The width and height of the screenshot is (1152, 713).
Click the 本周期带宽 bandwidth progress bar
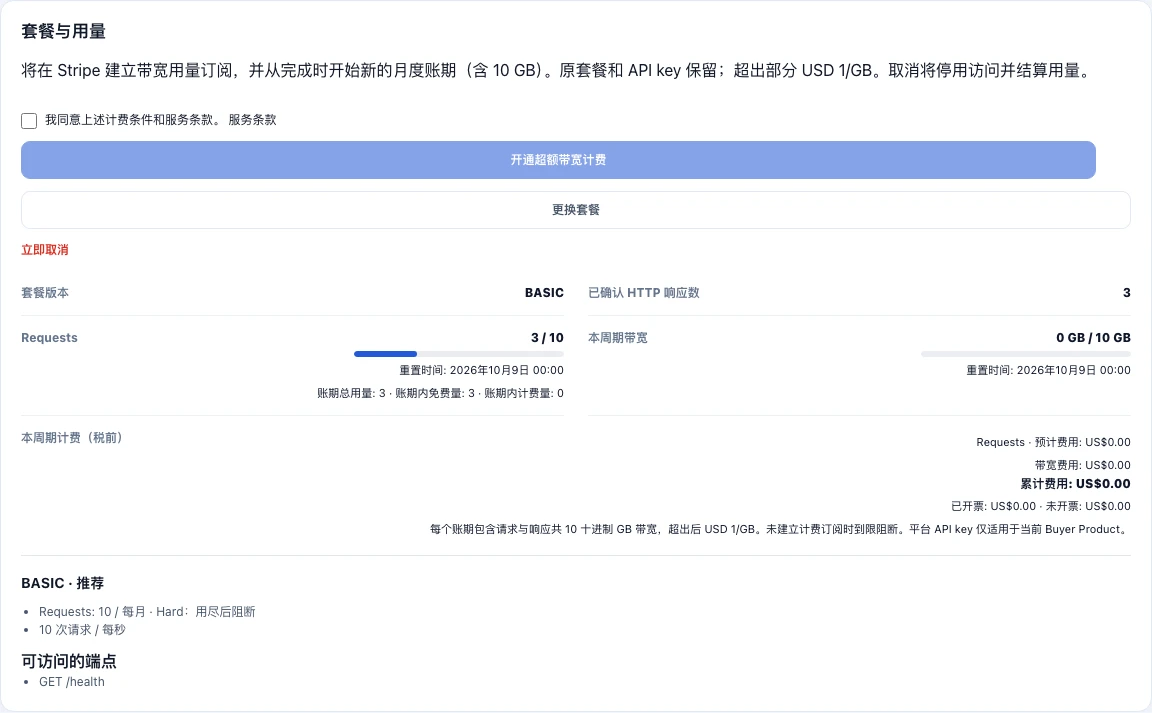coord(1026,354)
